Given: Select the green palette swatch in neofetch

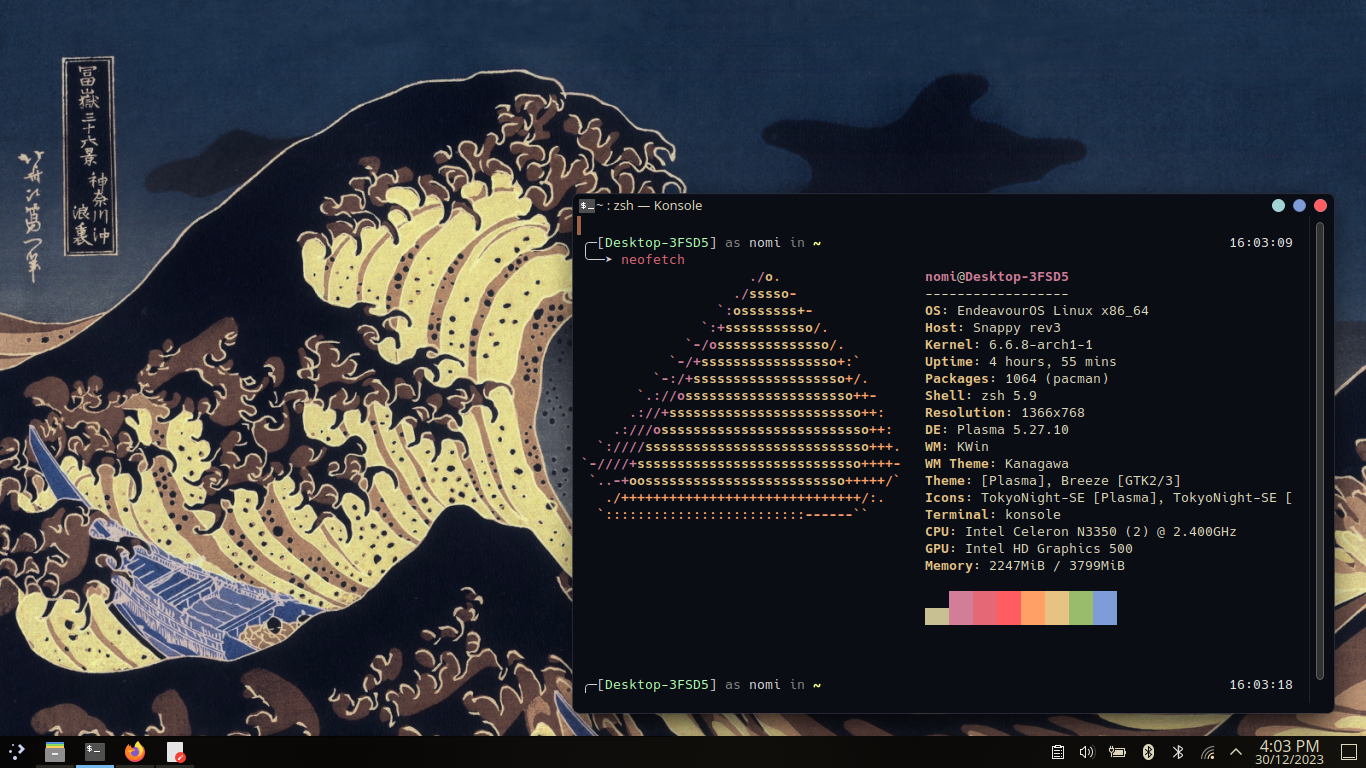Looking at the screenshot, I should (x=1081, y=608).
